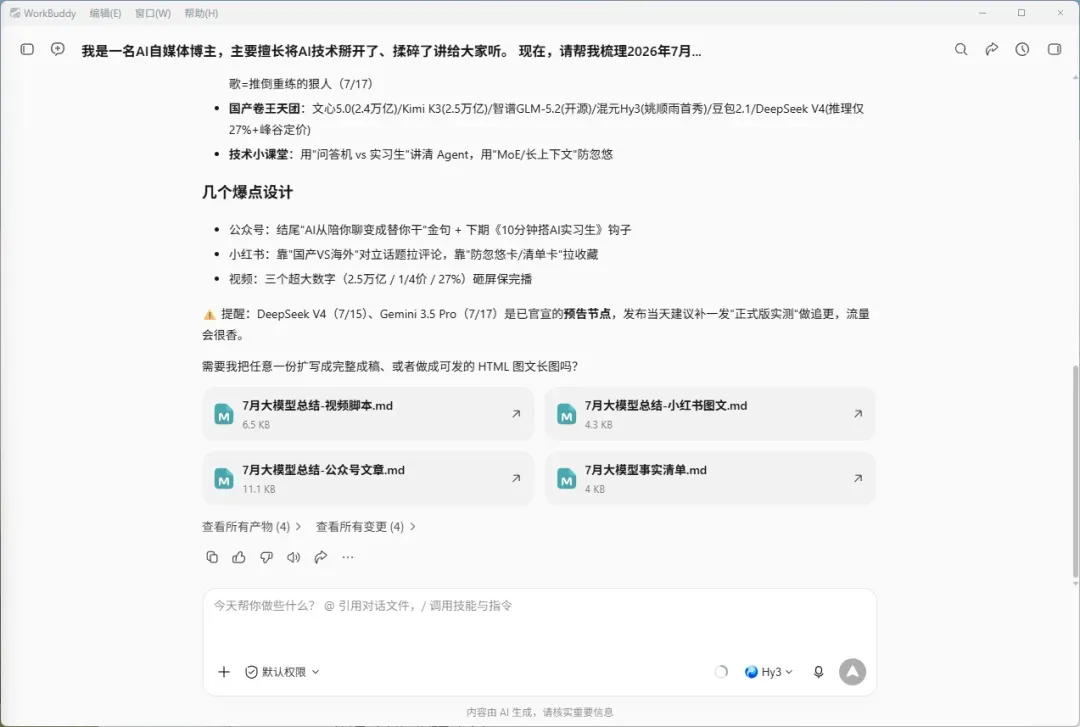Click the WorkBuddy app logo icon

14,13
